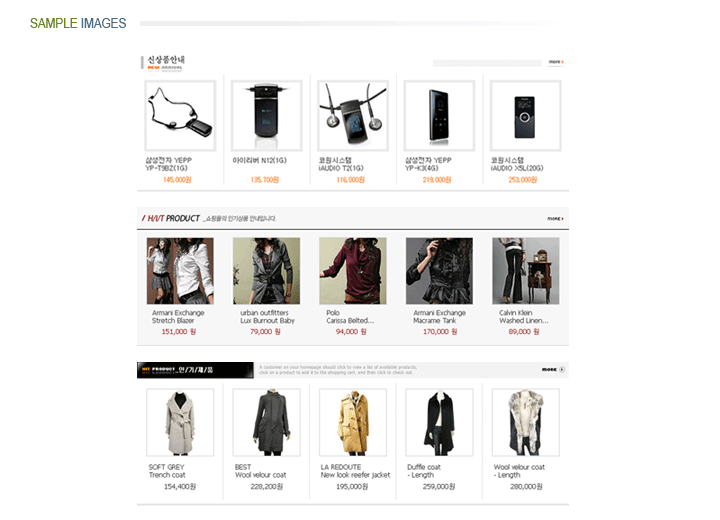Click urban outfitters Lux Burnout Baby link

point(267,317)
